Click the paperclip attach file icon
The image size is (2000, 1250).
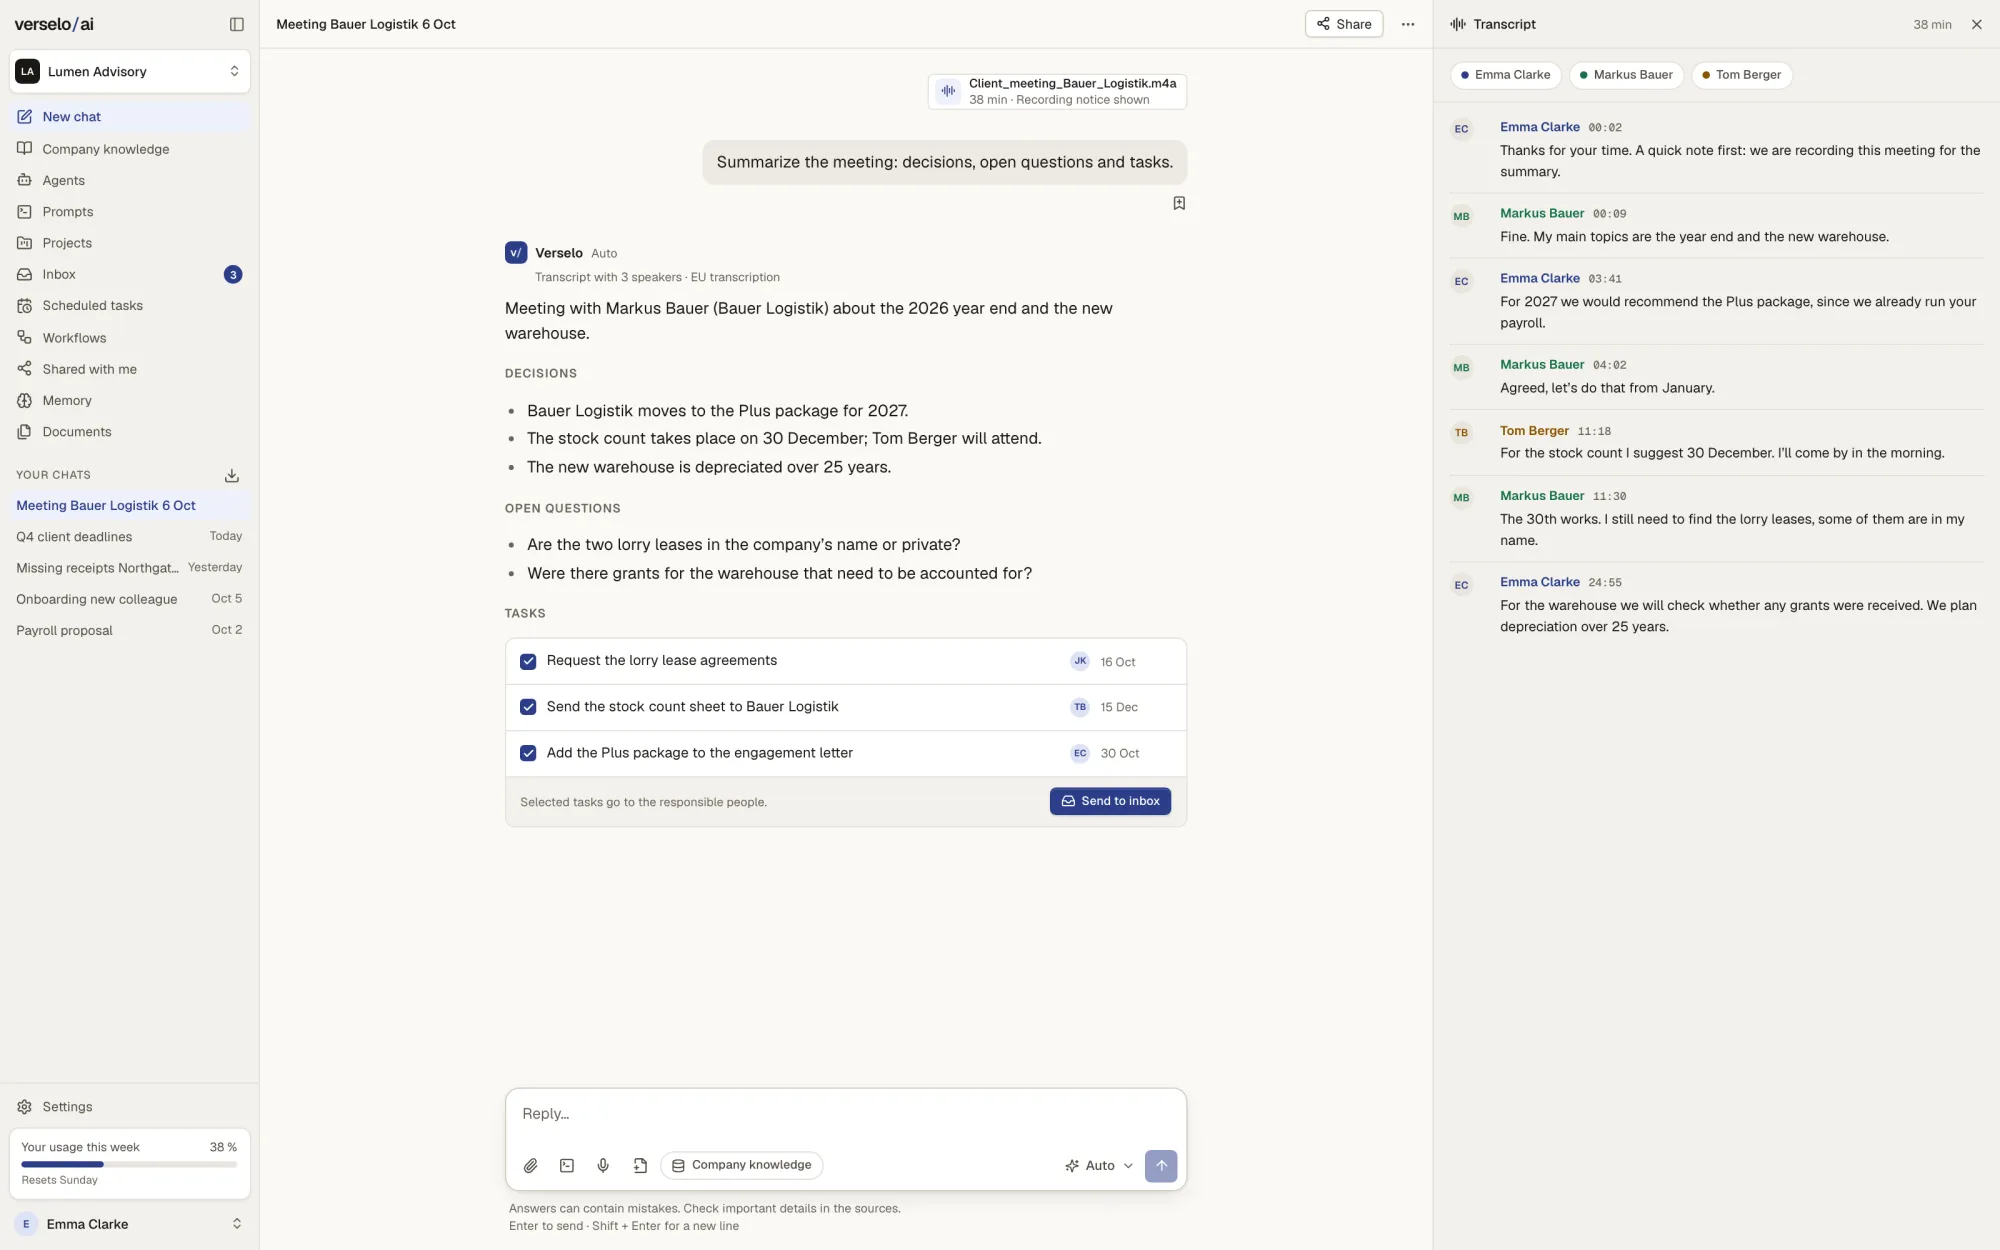pyautogui.click(x=531, y=1165)
